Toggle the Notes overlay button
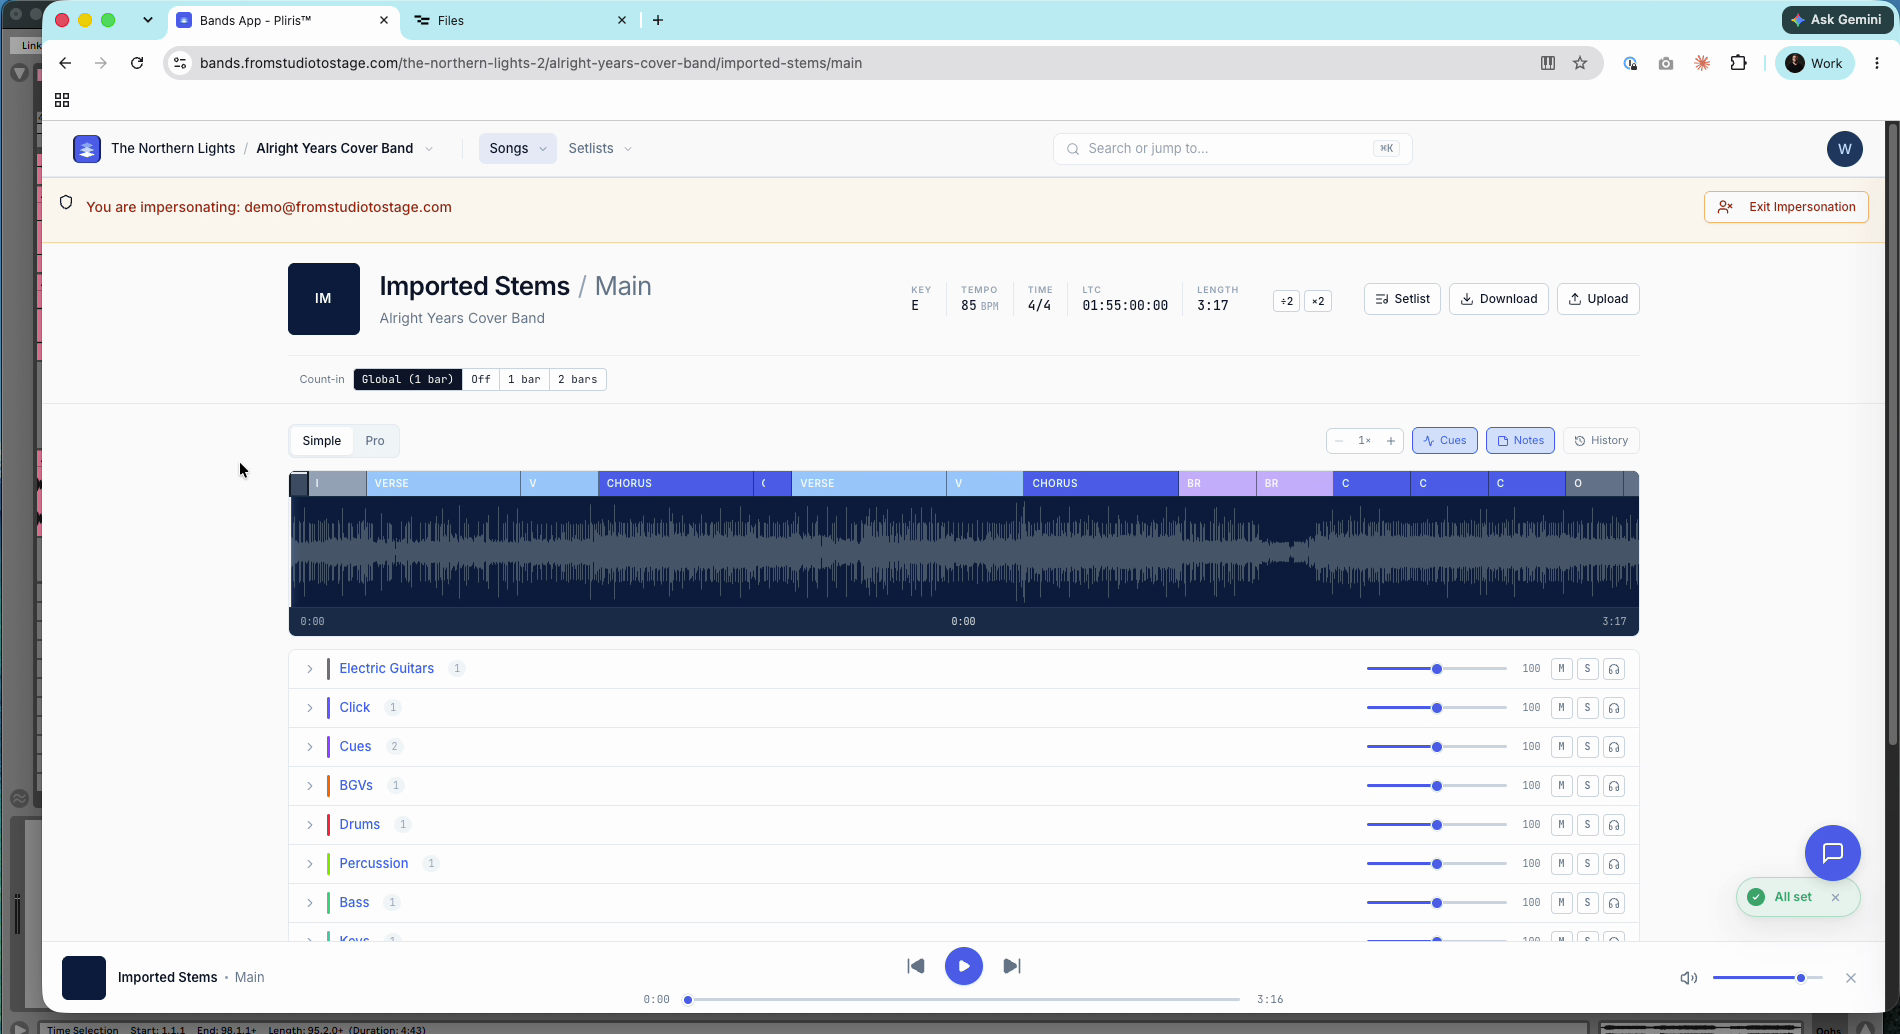Viewport: 1900px width, 1034px height. [x=1520, y=441]
